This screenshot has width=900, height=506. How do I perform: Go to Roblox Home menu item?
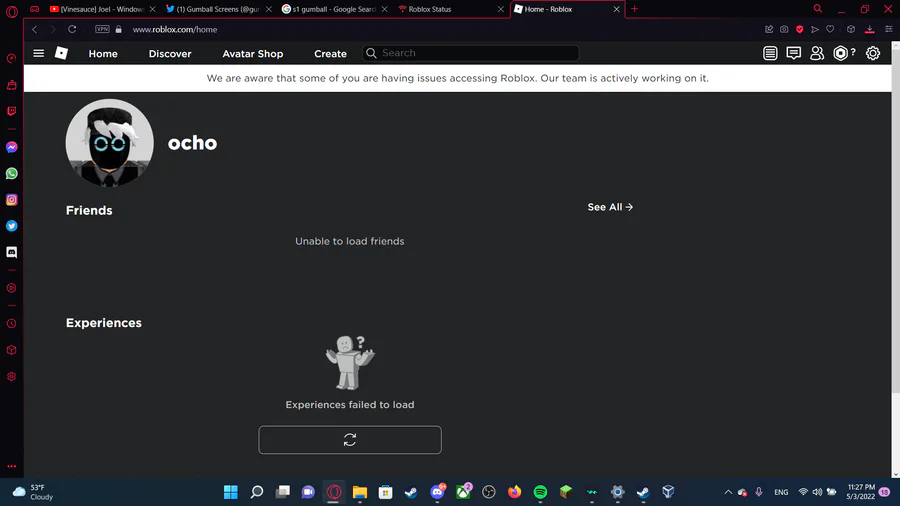tap(103, 53)
